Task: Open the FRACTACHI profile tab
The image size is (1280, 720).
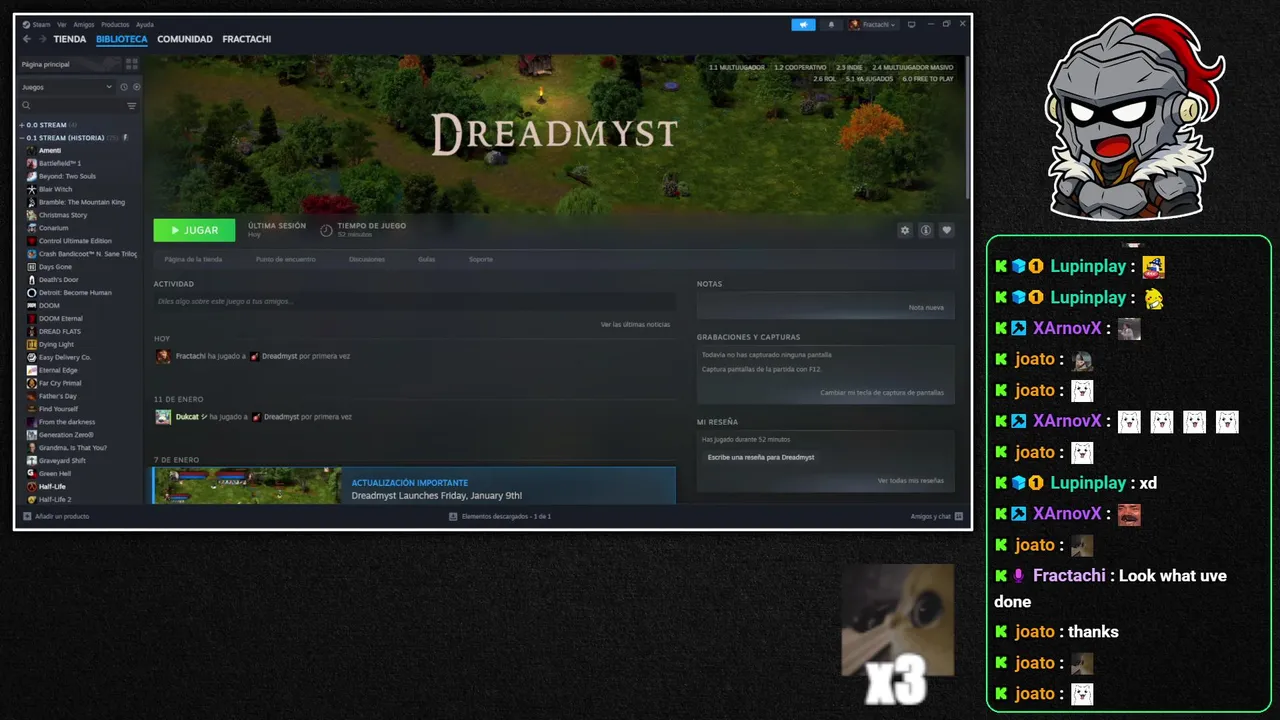Action: tap(247, 39)
